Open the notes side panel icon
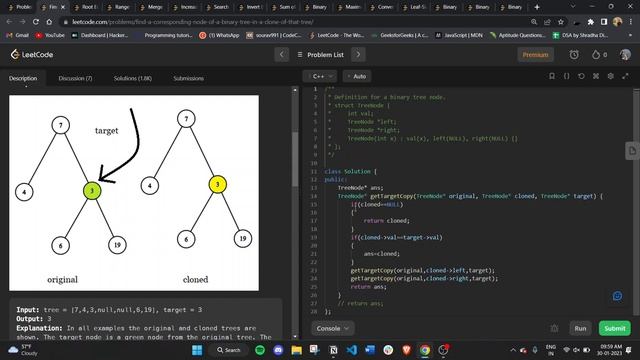The image size is (640, 360). click(x=632, y=151)
